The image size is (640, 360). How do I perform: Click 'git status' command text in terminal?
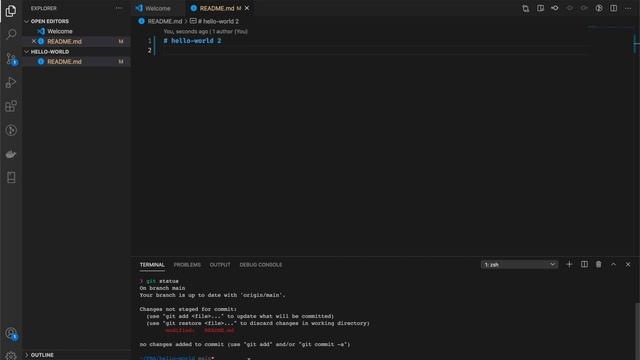162,281
